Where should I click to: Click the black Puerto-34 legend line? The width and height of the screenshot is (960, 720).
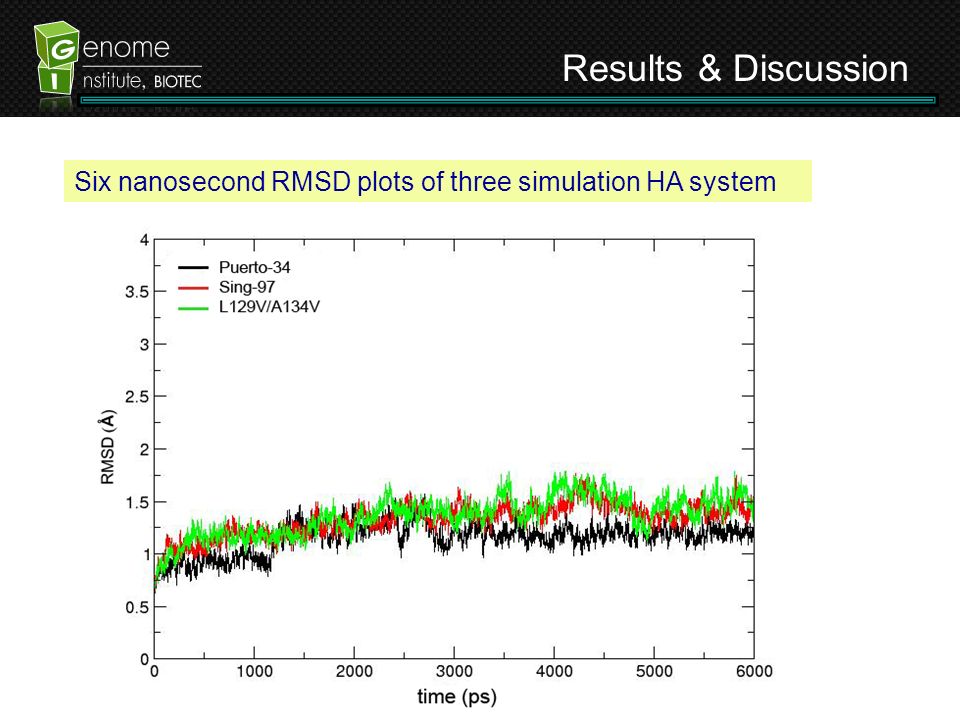(193, 268)
